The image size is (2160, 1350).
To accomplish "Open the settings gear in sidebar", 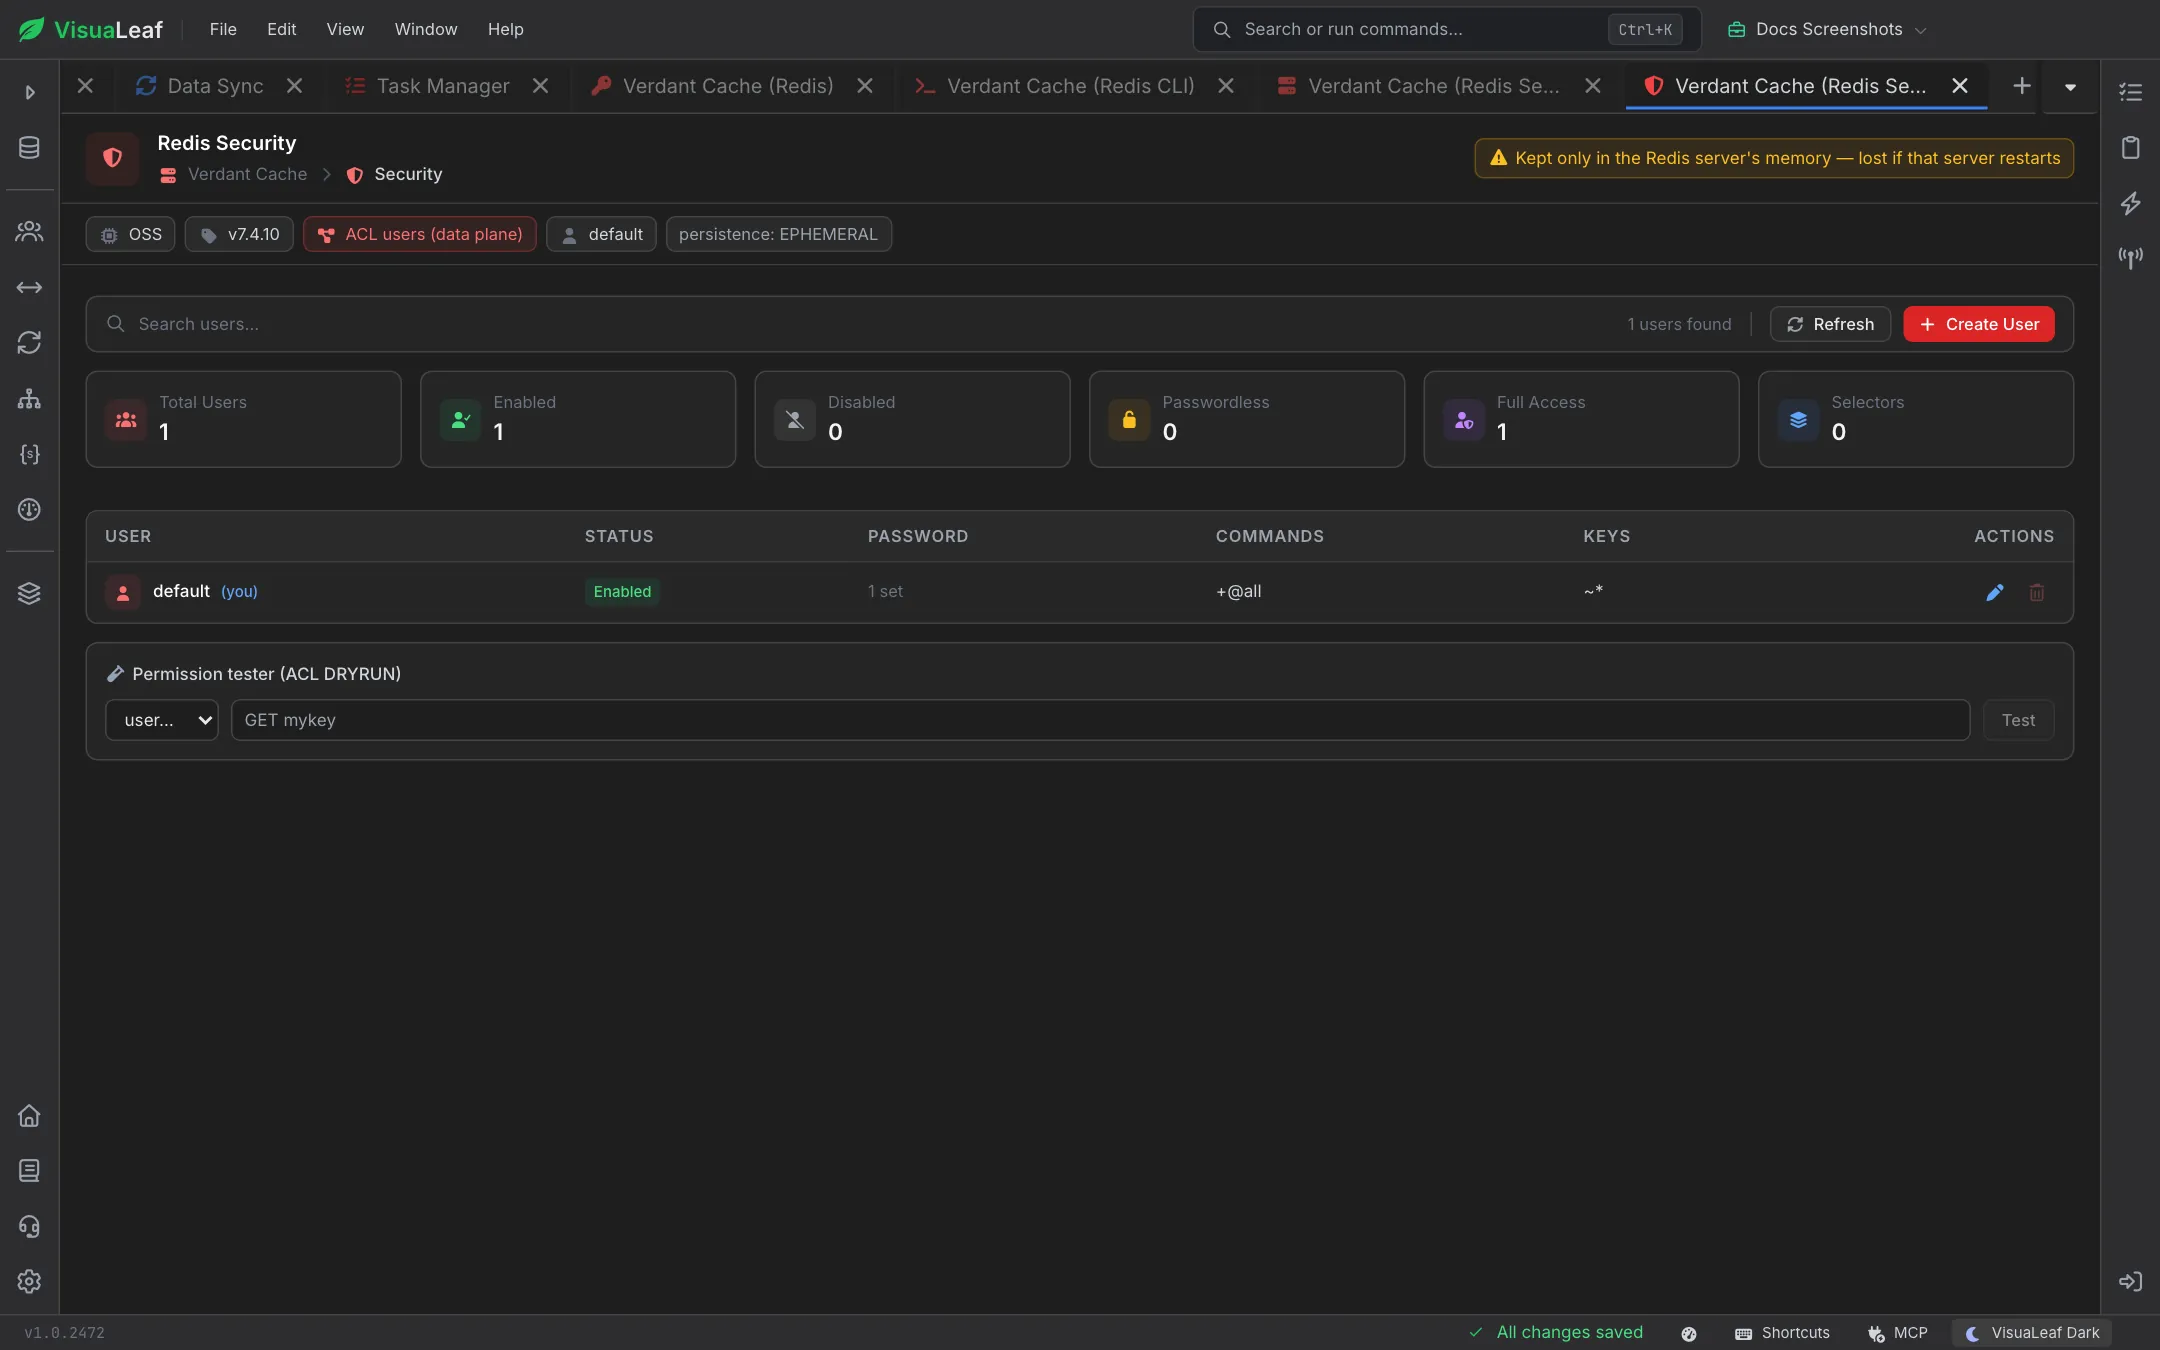I will (29, 1281).
